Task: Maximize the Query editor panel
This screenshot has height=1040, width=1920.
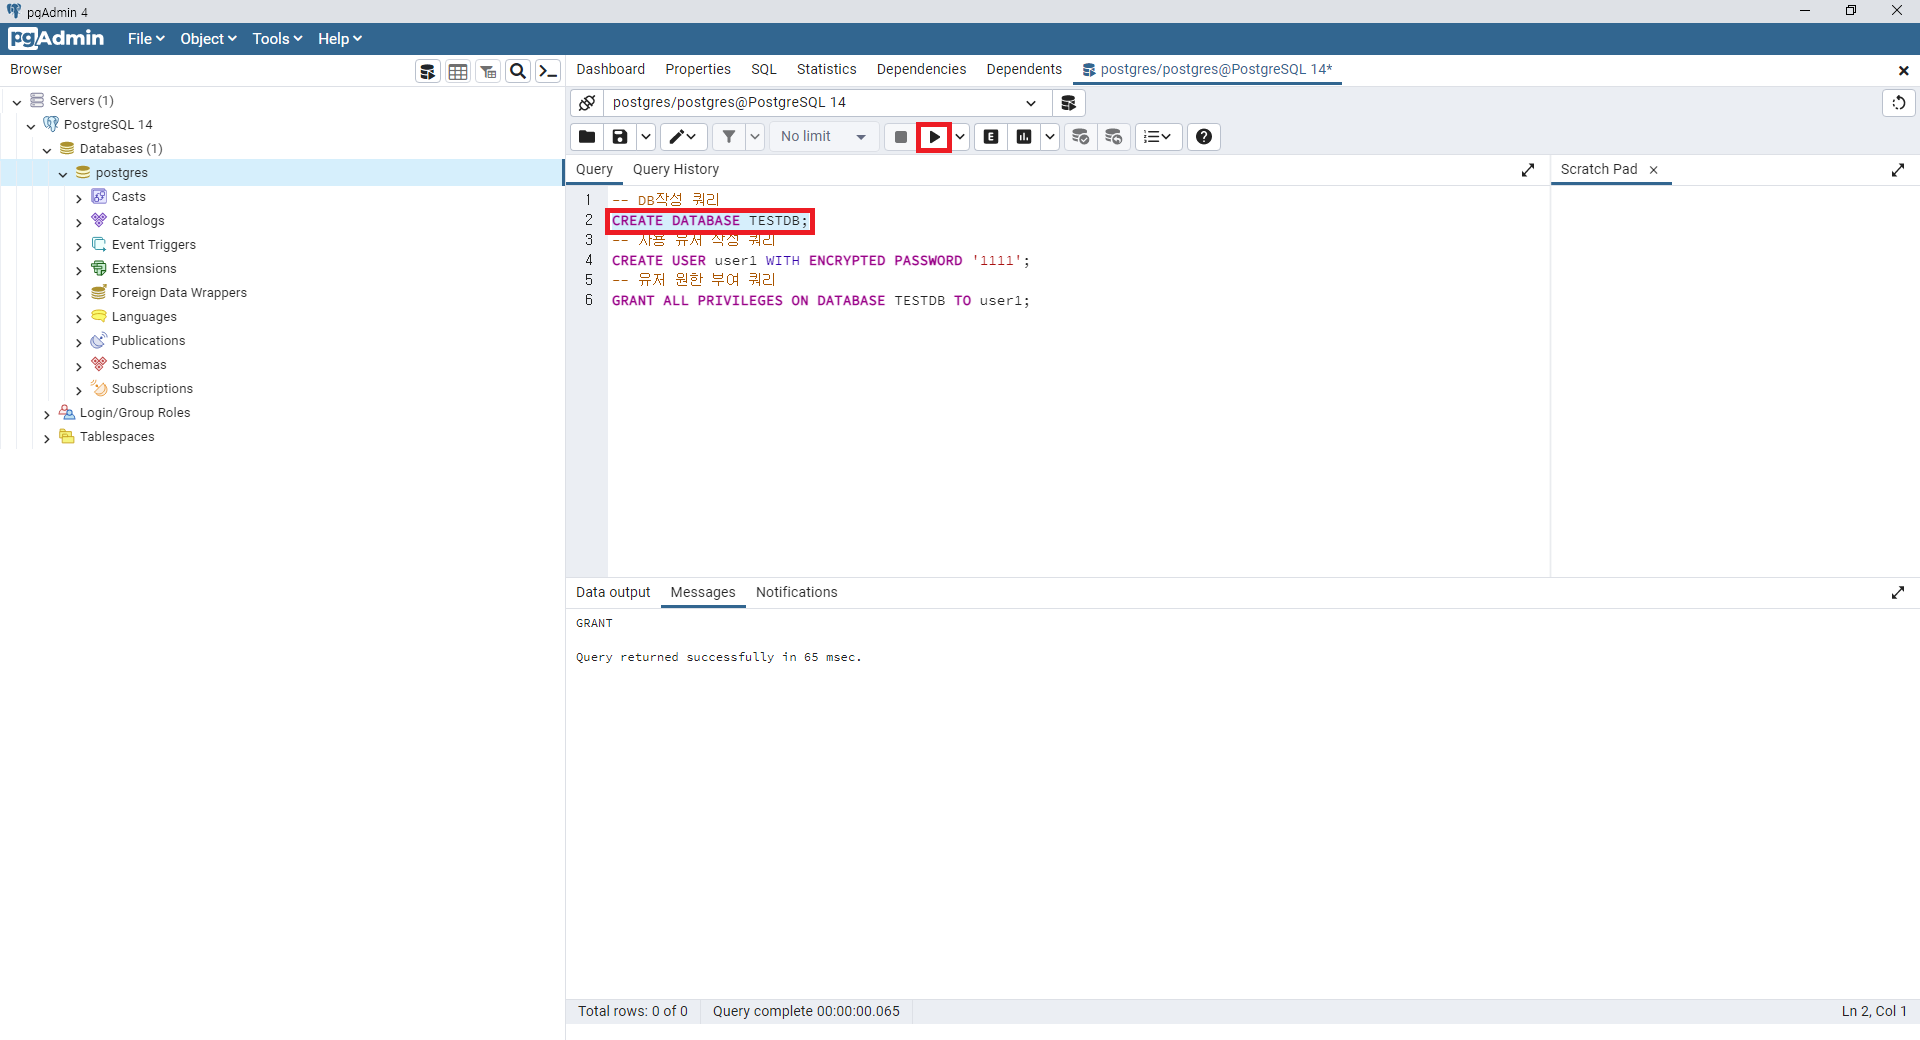Action: (x=1528, y=171)
